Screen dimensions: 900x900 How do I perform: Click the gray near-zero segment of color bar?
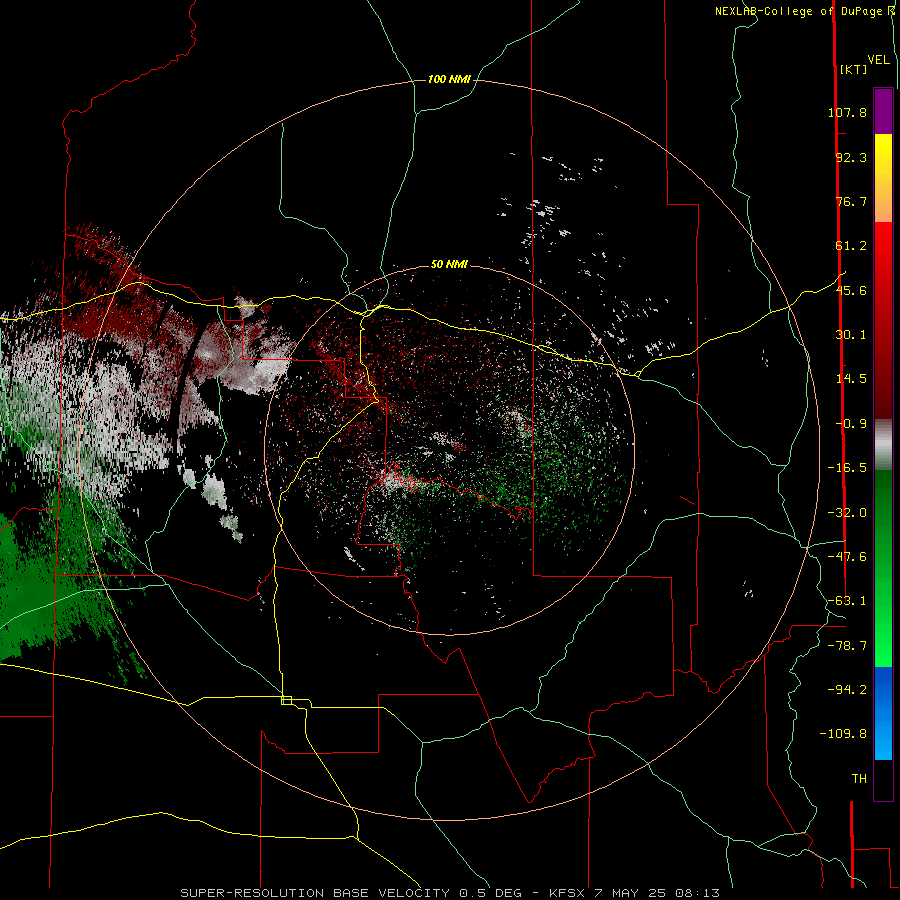click(x=883, y=442)
